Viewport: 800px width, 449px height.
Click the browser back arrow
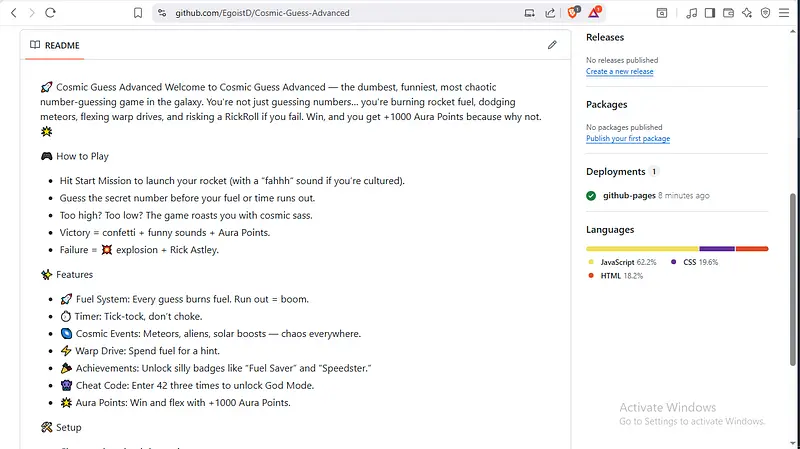point(13,13)
